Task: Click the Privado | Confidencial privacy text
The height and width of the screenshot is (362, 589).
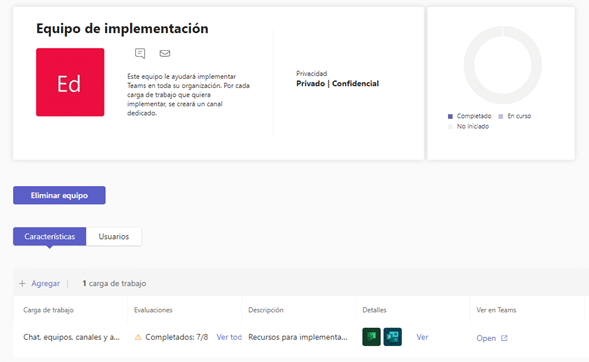Action: coord(337,83)
